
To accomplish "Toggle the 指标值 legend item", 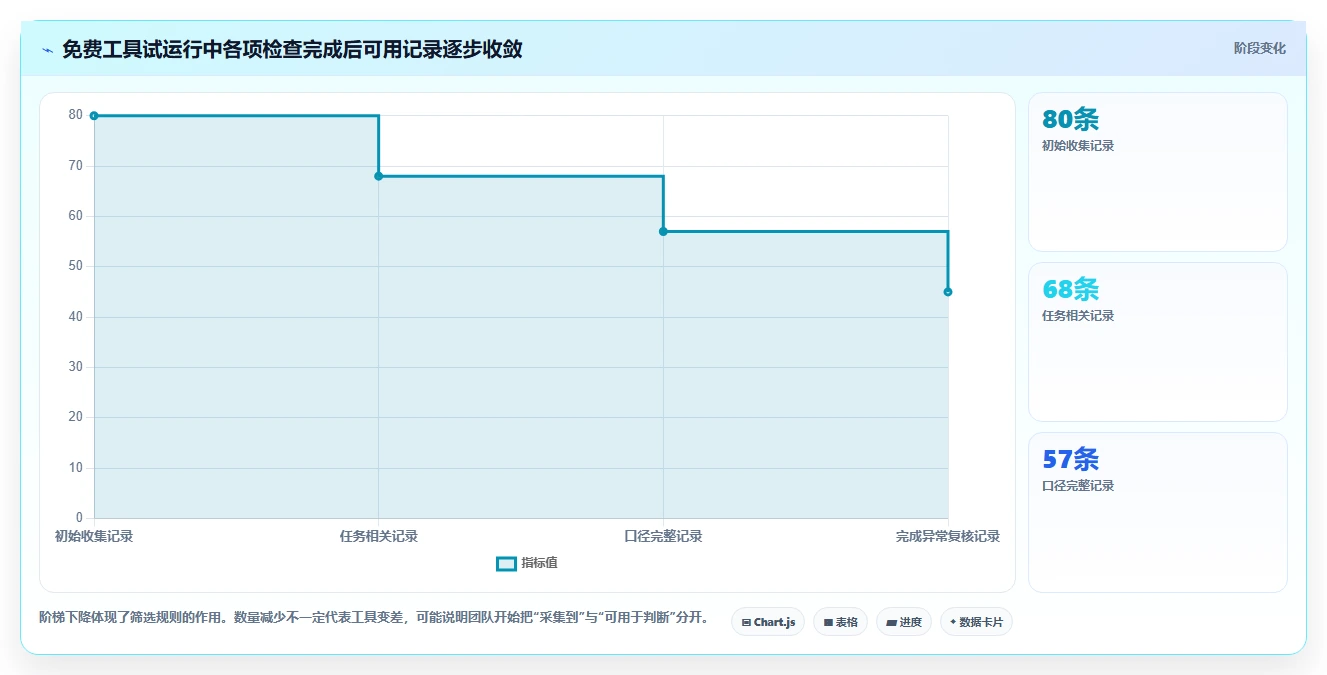I will [527, 563].
